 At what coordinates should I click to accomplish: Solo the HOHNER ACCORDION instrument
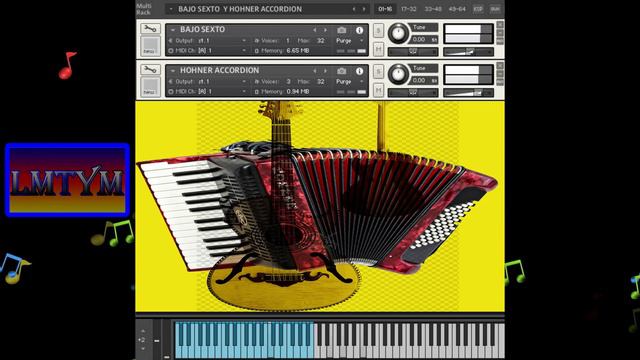coord(378,71)
